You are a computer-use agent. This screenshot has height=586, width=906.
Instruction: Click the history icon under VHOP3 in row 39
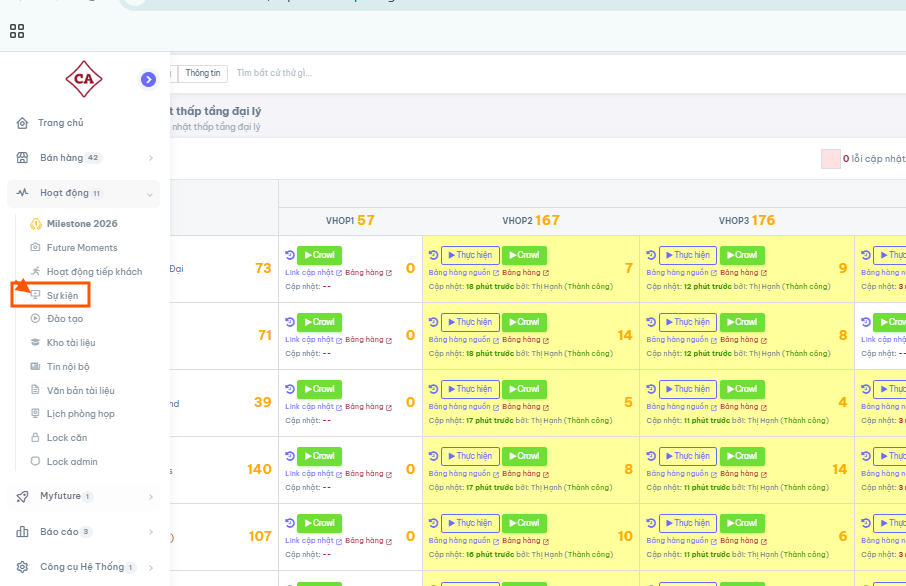pos(651,389)
